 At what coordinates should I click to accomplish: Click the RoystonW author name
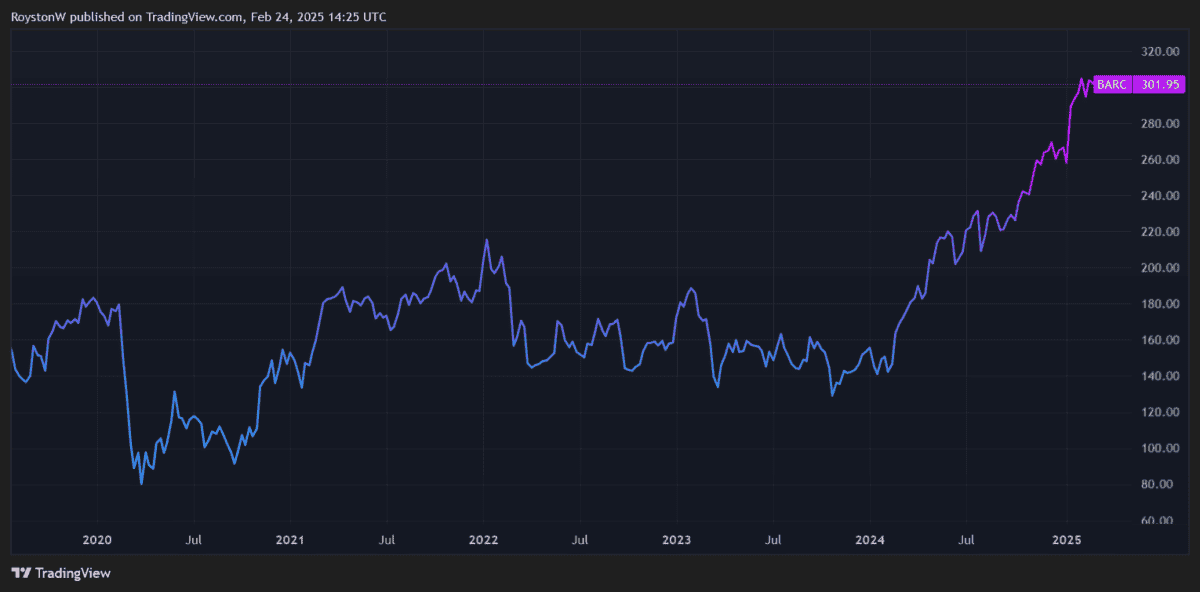click(39, 17)
